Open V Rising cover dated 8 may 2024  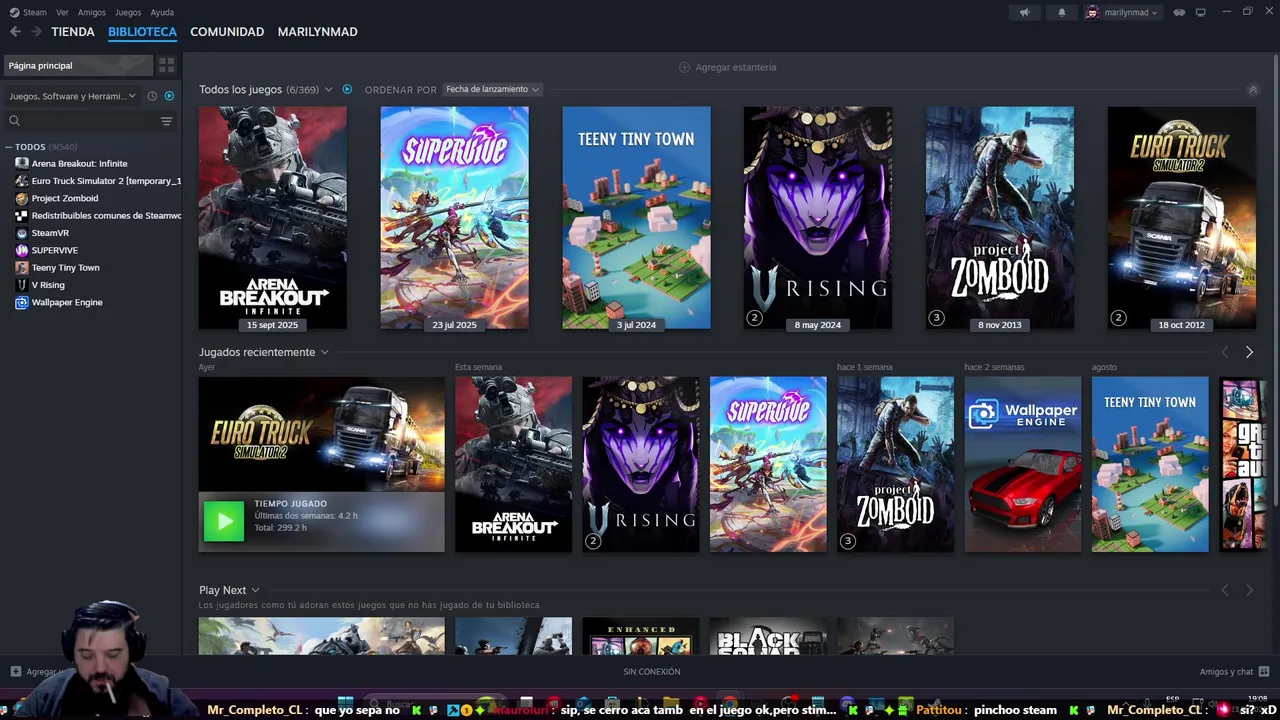point(818,218)
